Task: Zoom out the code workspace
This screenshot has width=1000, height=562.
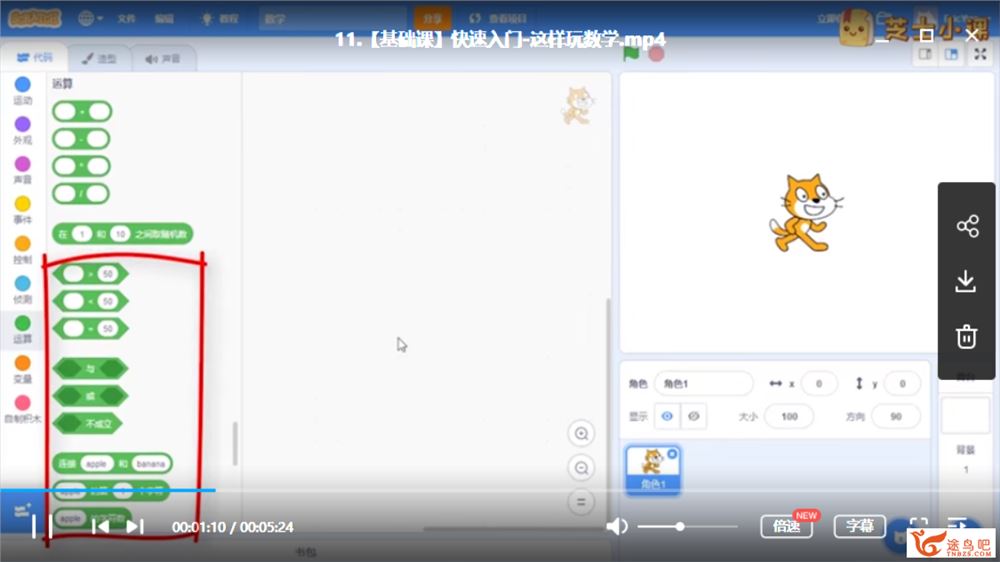Action: click(581, 468)
